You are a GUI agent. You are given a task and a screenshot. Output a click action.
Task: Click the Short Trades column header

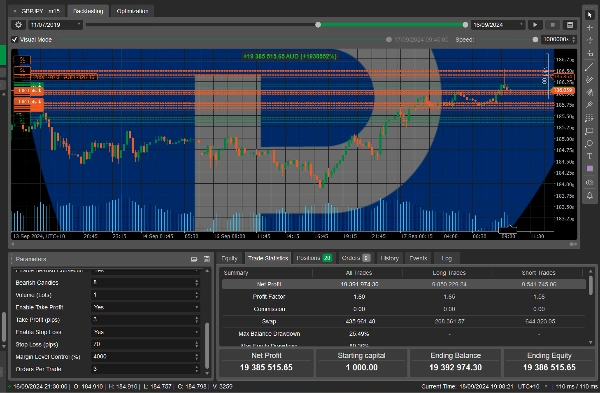click(538, 273)
